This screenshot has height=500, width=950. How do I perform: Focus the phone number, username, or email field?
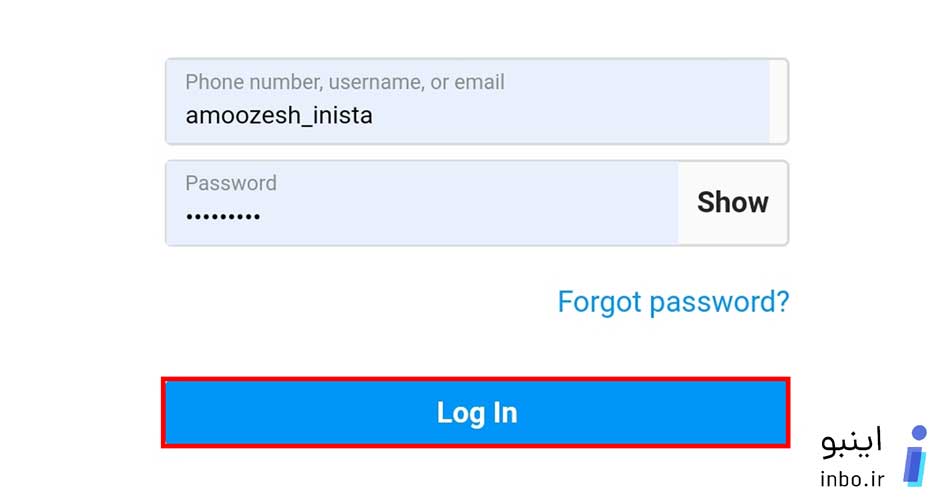coord(477,101)
